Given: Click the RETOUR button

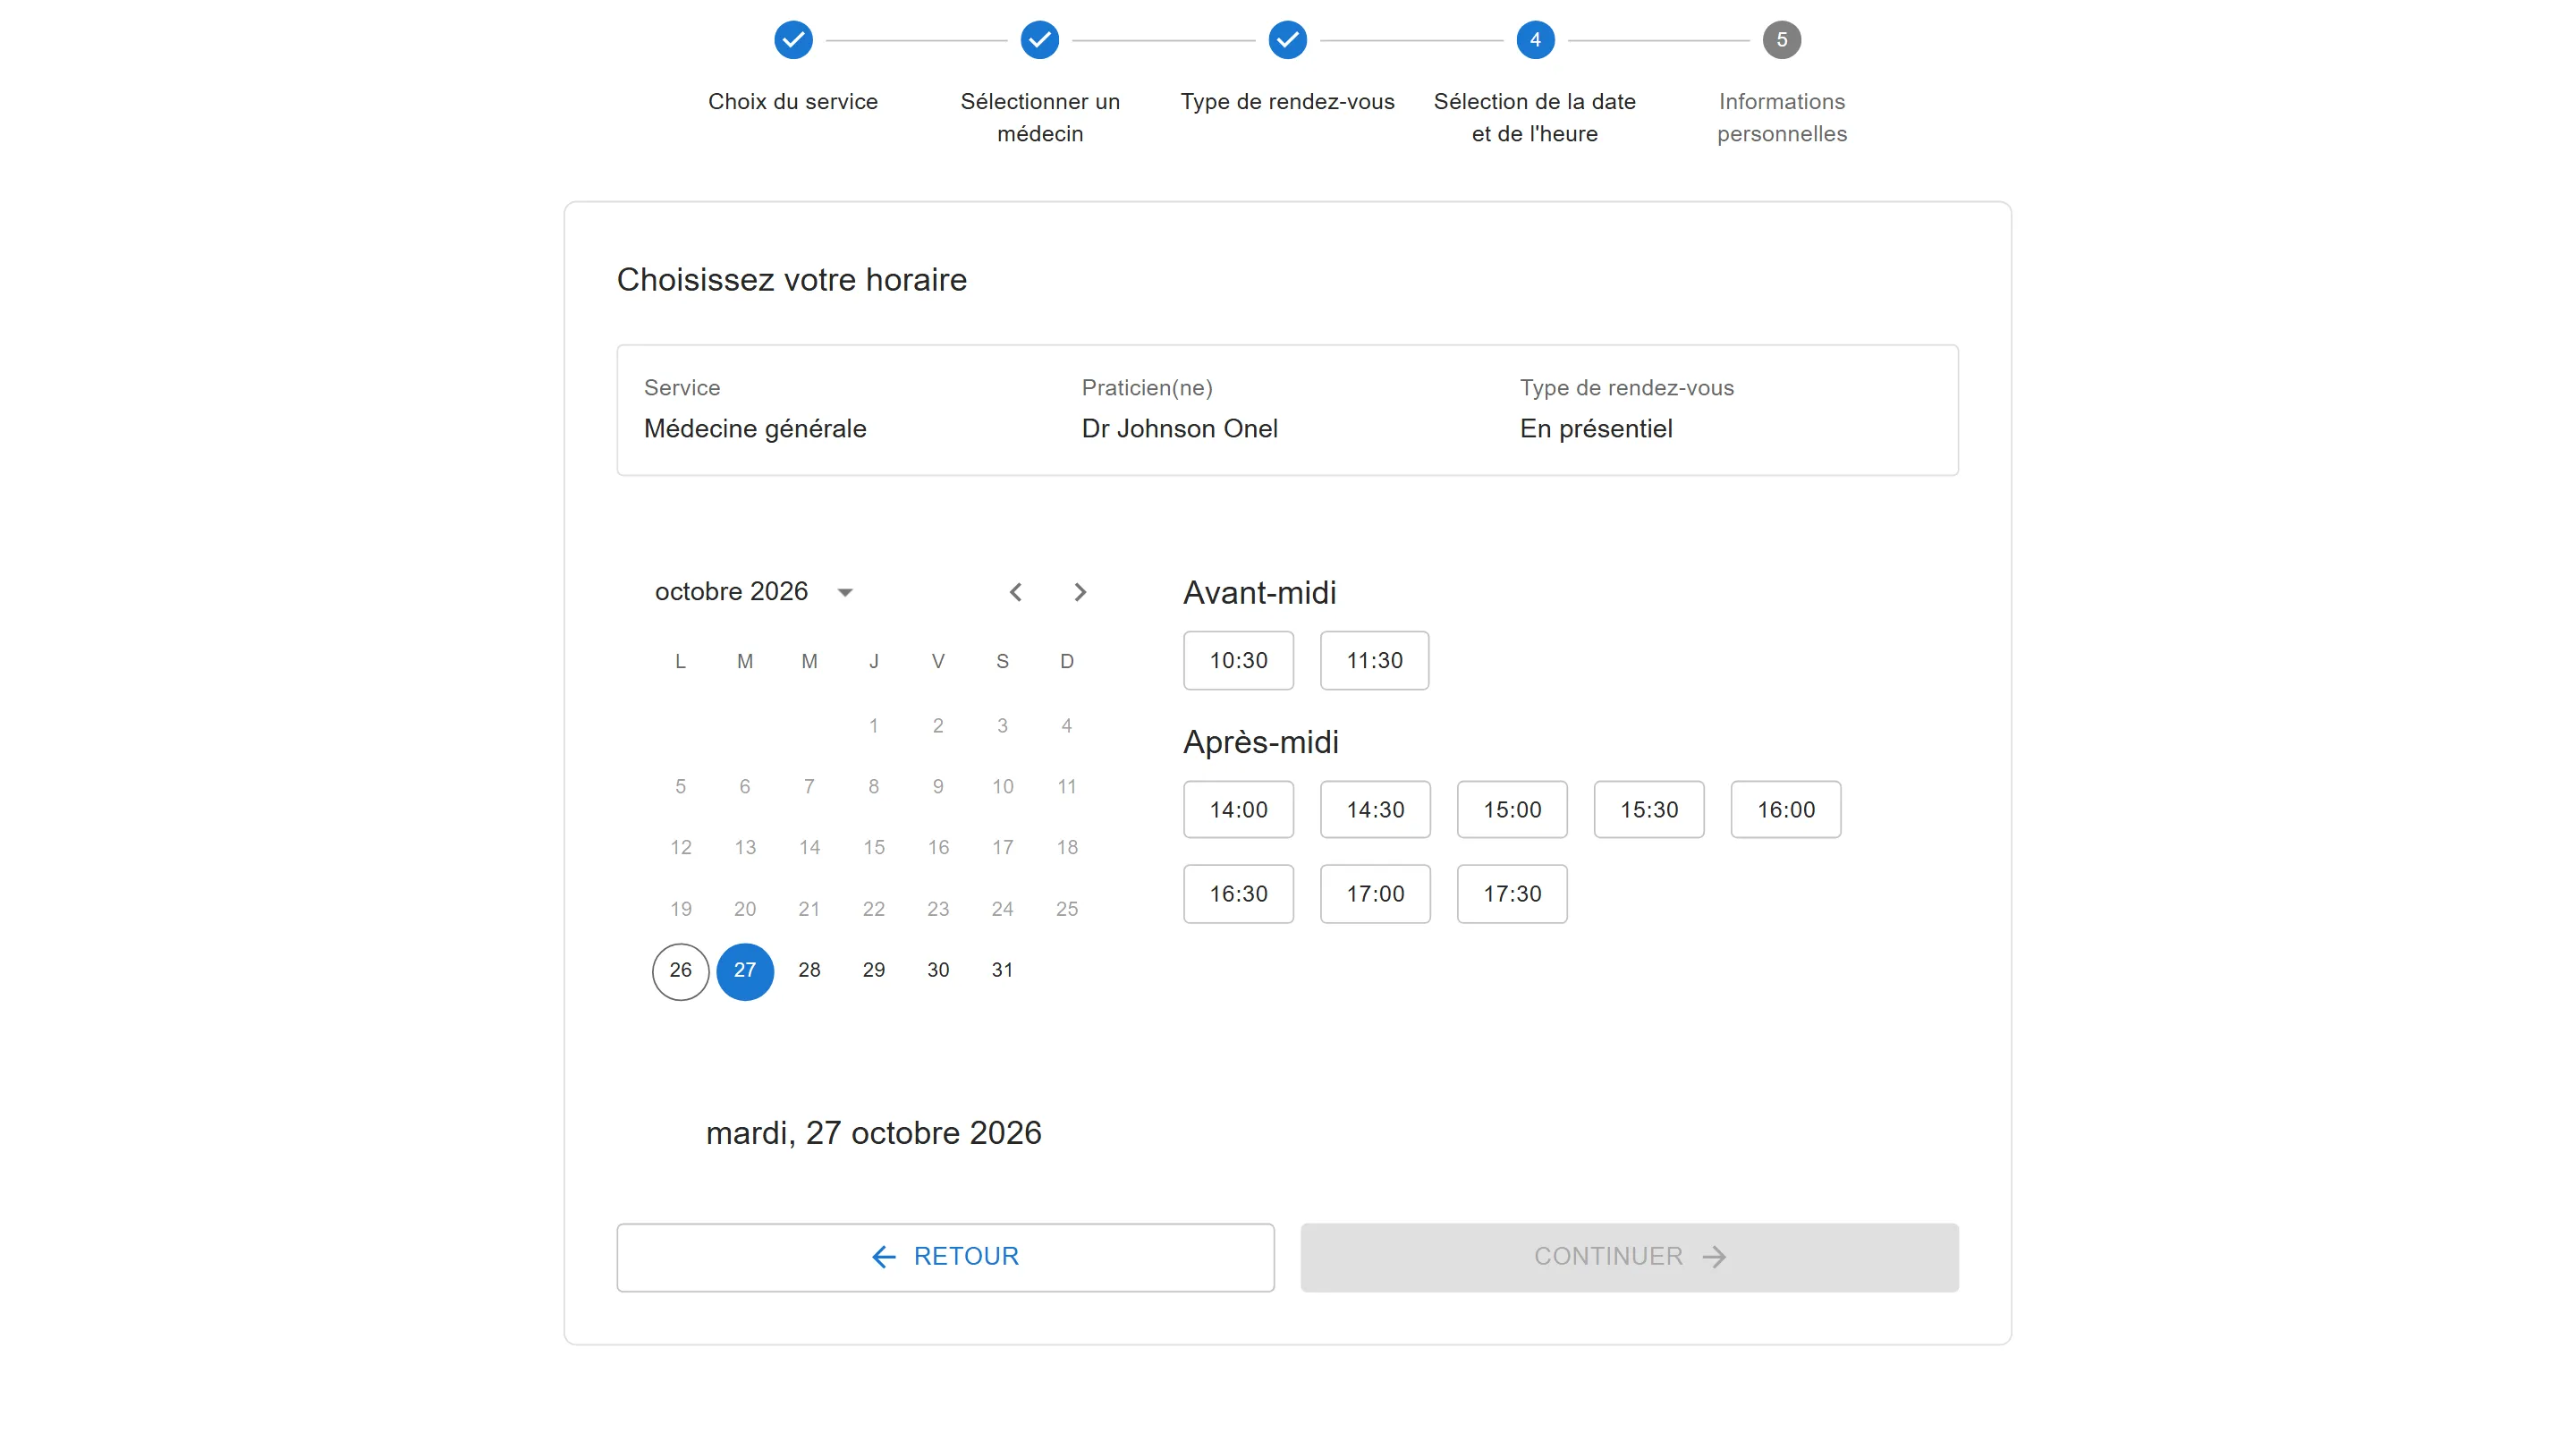Looking at the screenshot, I should (945, 1257).
